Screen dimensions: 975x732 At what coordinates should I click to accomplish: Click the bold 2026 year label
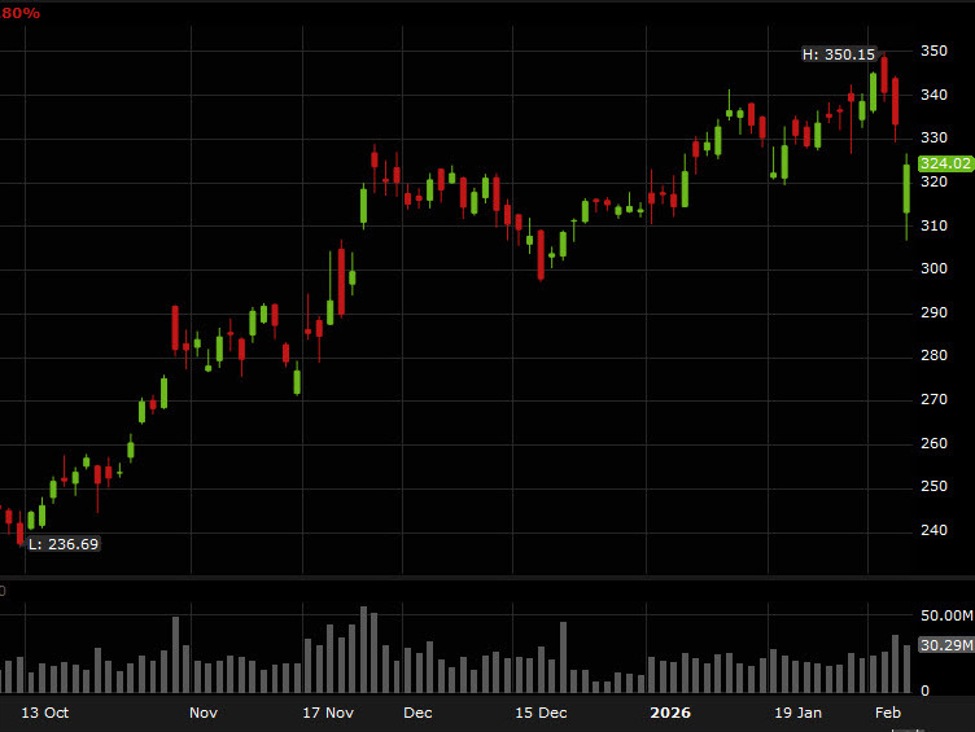tap(670, 713)
